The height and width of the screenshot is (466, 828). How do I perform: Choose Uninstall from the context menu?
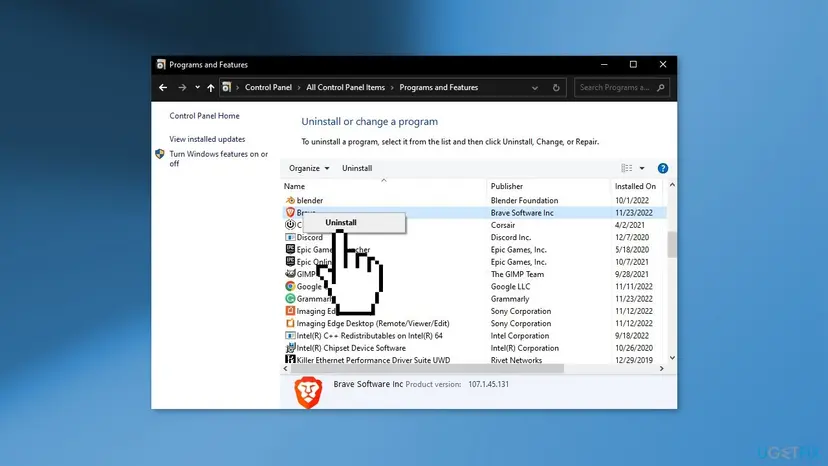341,222
